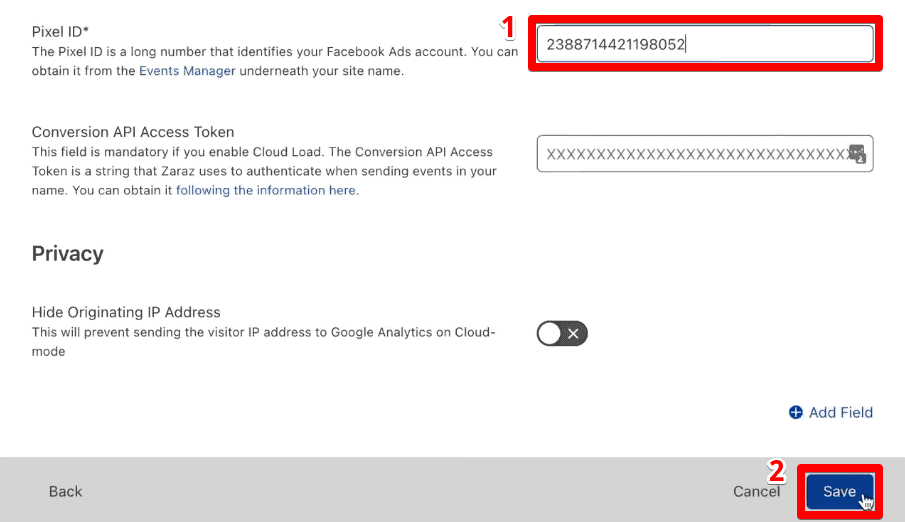Click the 'Pixel ID*' label
Image resolution: width=905 pixels, height=523 pixels.
61,32
